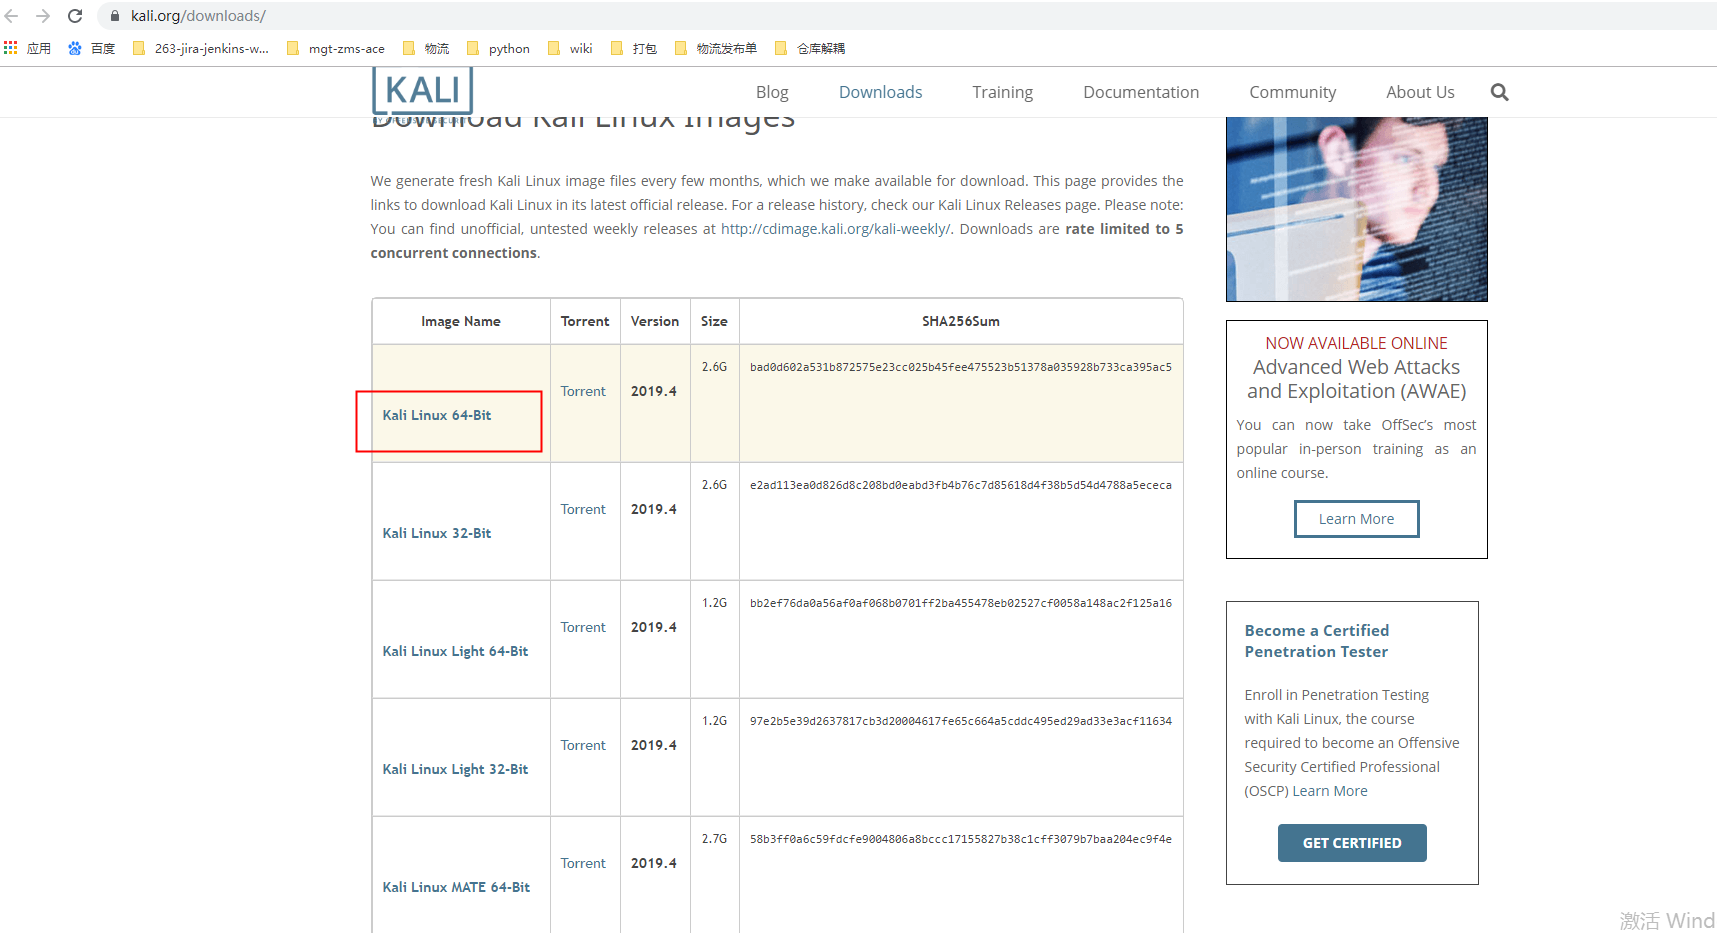Click the address bar URL kali.org/downloads/
The height and width of the screenshot is (933, 1717).
(198, 16)
